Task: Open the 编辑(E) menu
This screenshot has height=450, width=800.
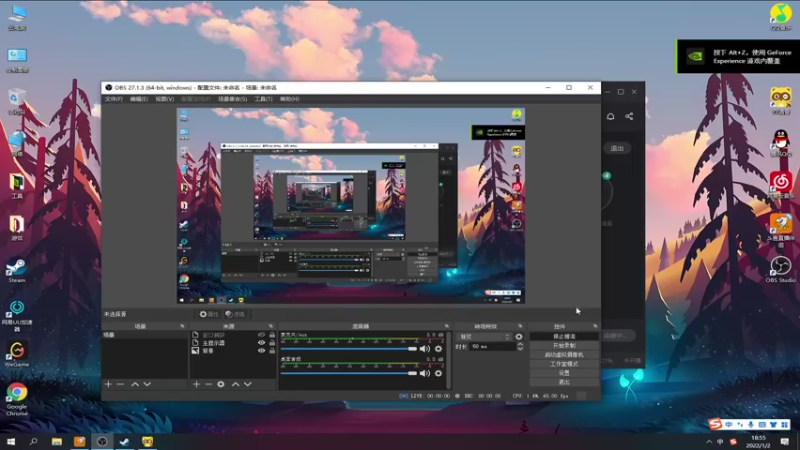Action: coord(139,99)
